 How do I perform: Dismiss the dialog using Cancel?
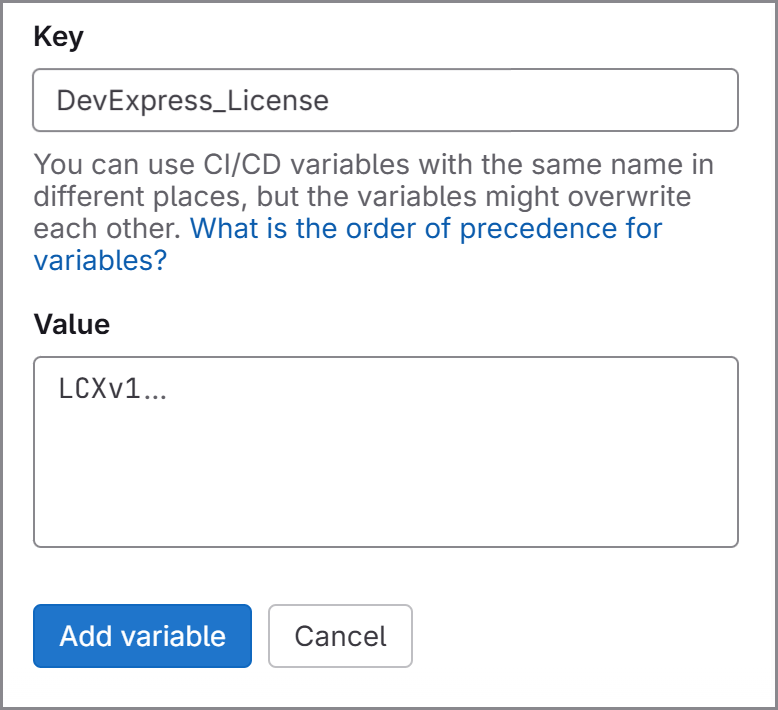(x=340, y=636)
